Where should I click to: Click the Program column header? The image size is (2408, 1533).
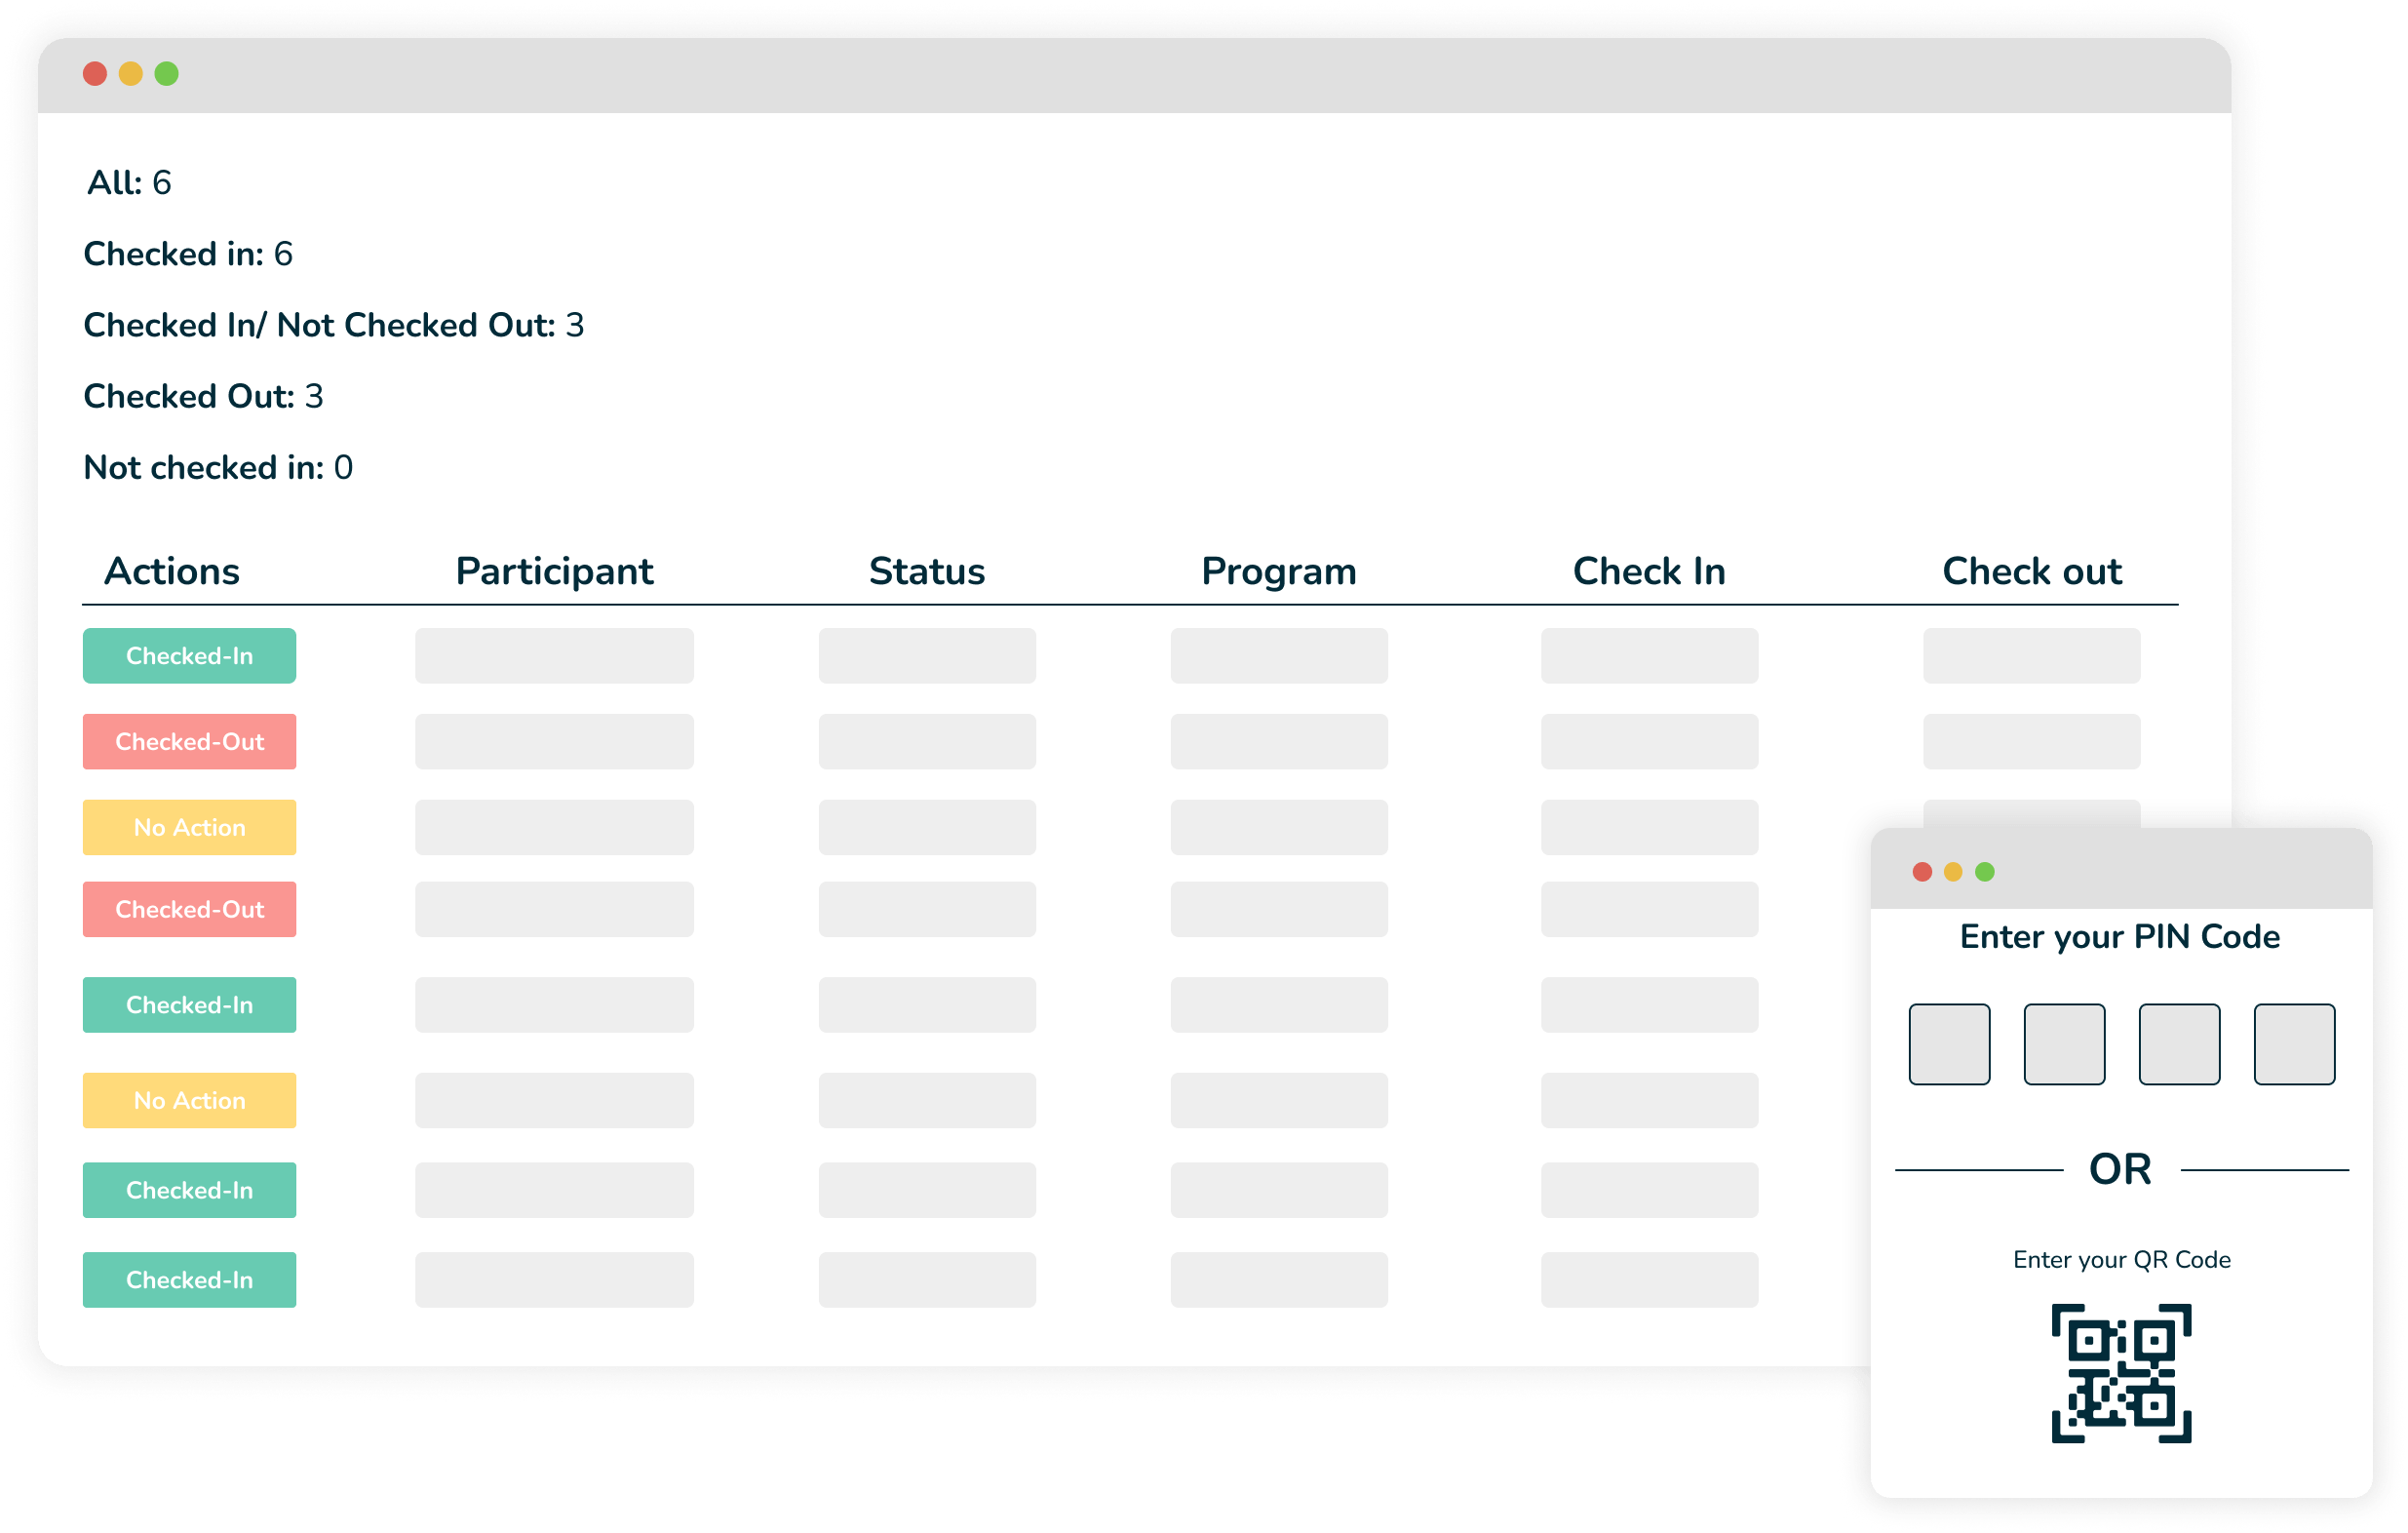tap(1280, 570)
